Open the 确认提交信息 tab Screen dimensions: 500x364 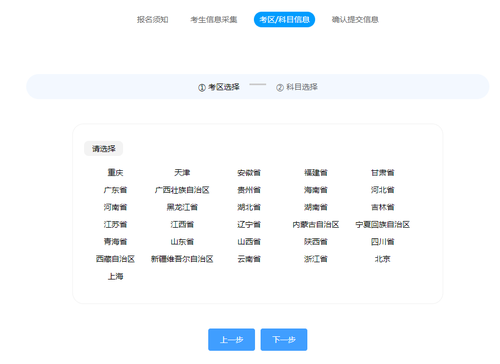355,20
